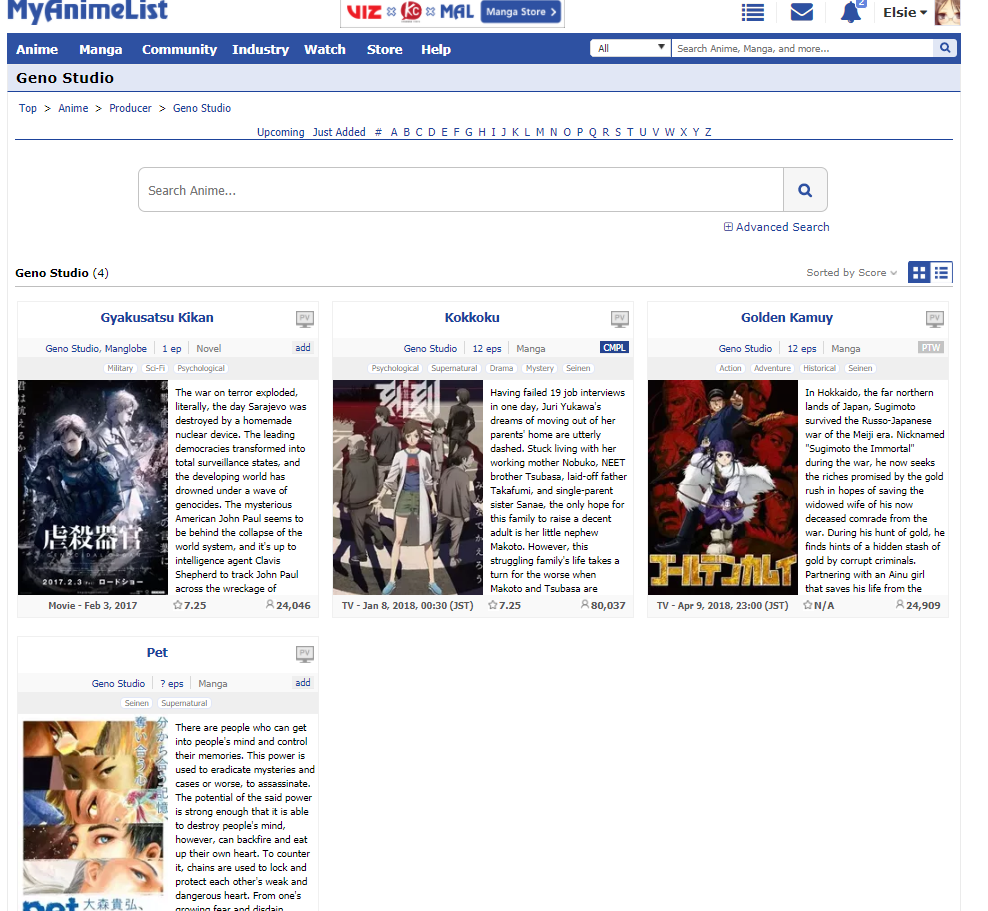Click Golden Kamuy poster thumbnail
This screenshot has height=911, width=988.
point(723,487)
